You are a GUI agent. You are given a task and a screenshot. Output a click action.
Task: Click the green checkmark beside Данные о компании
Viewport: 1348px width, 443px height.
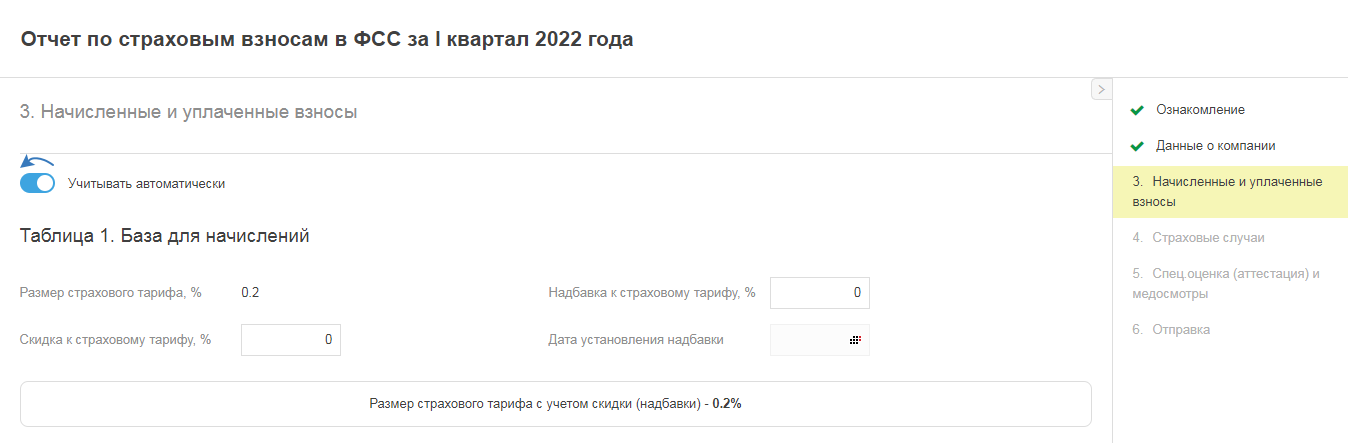(x=1136, y=146)
